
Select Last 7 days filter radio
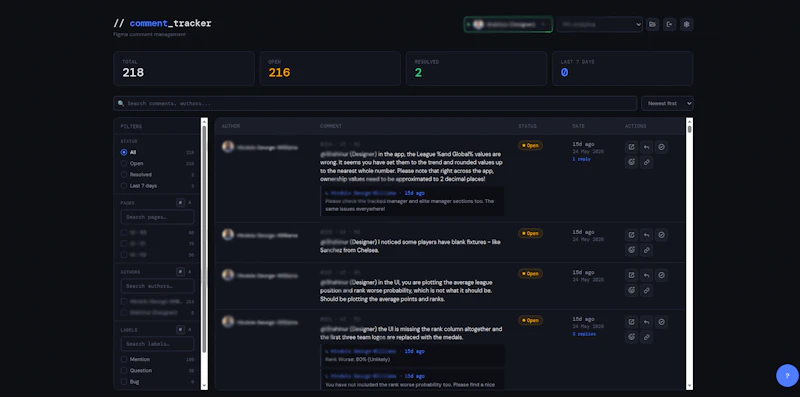[123, 186]
